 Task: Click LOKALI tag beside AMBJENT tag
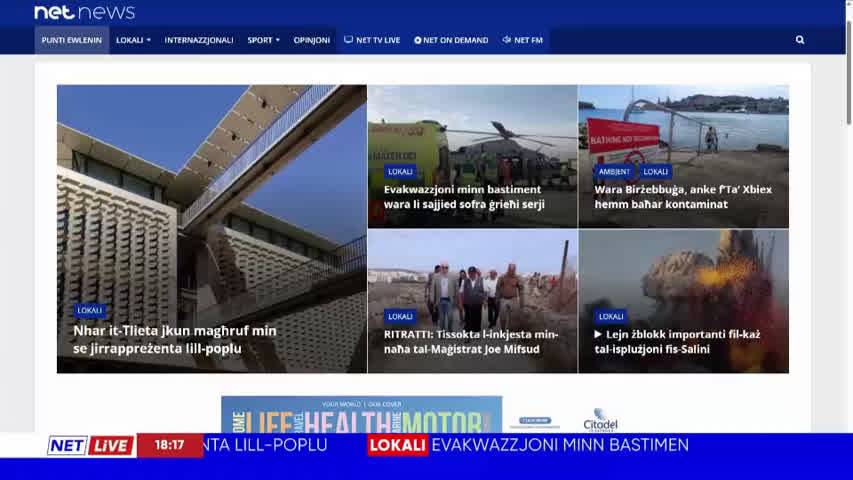(656, 171)
